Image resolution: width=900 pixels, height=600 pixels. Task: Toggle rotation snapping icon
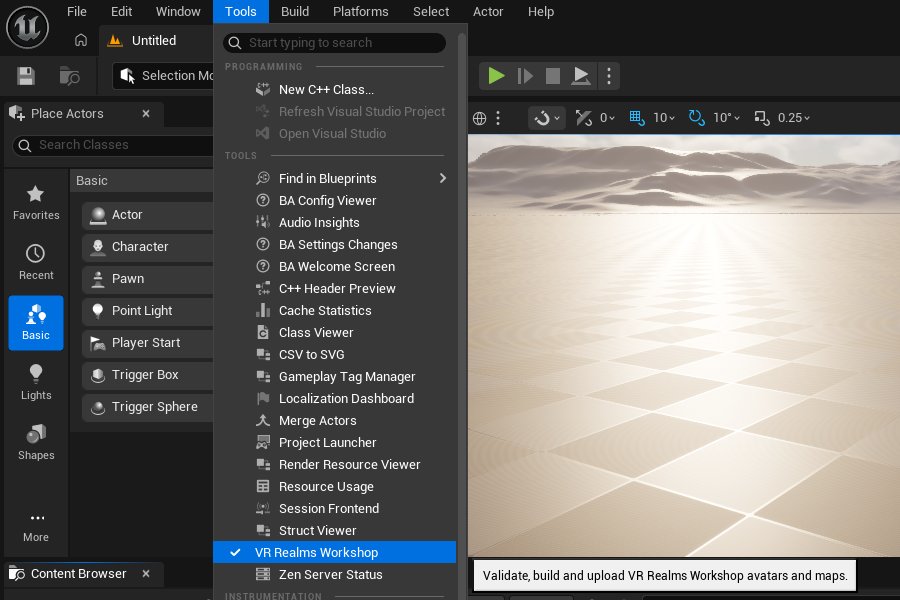click(x=696, y=118)
